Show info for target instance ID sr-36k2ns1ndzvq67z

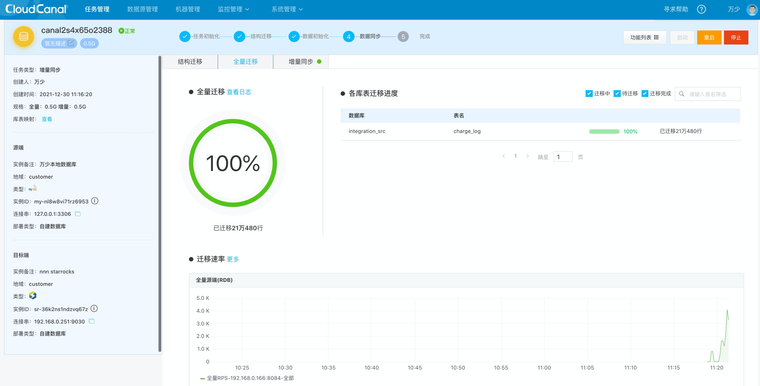pyautogui.click(x=94, y=308)
